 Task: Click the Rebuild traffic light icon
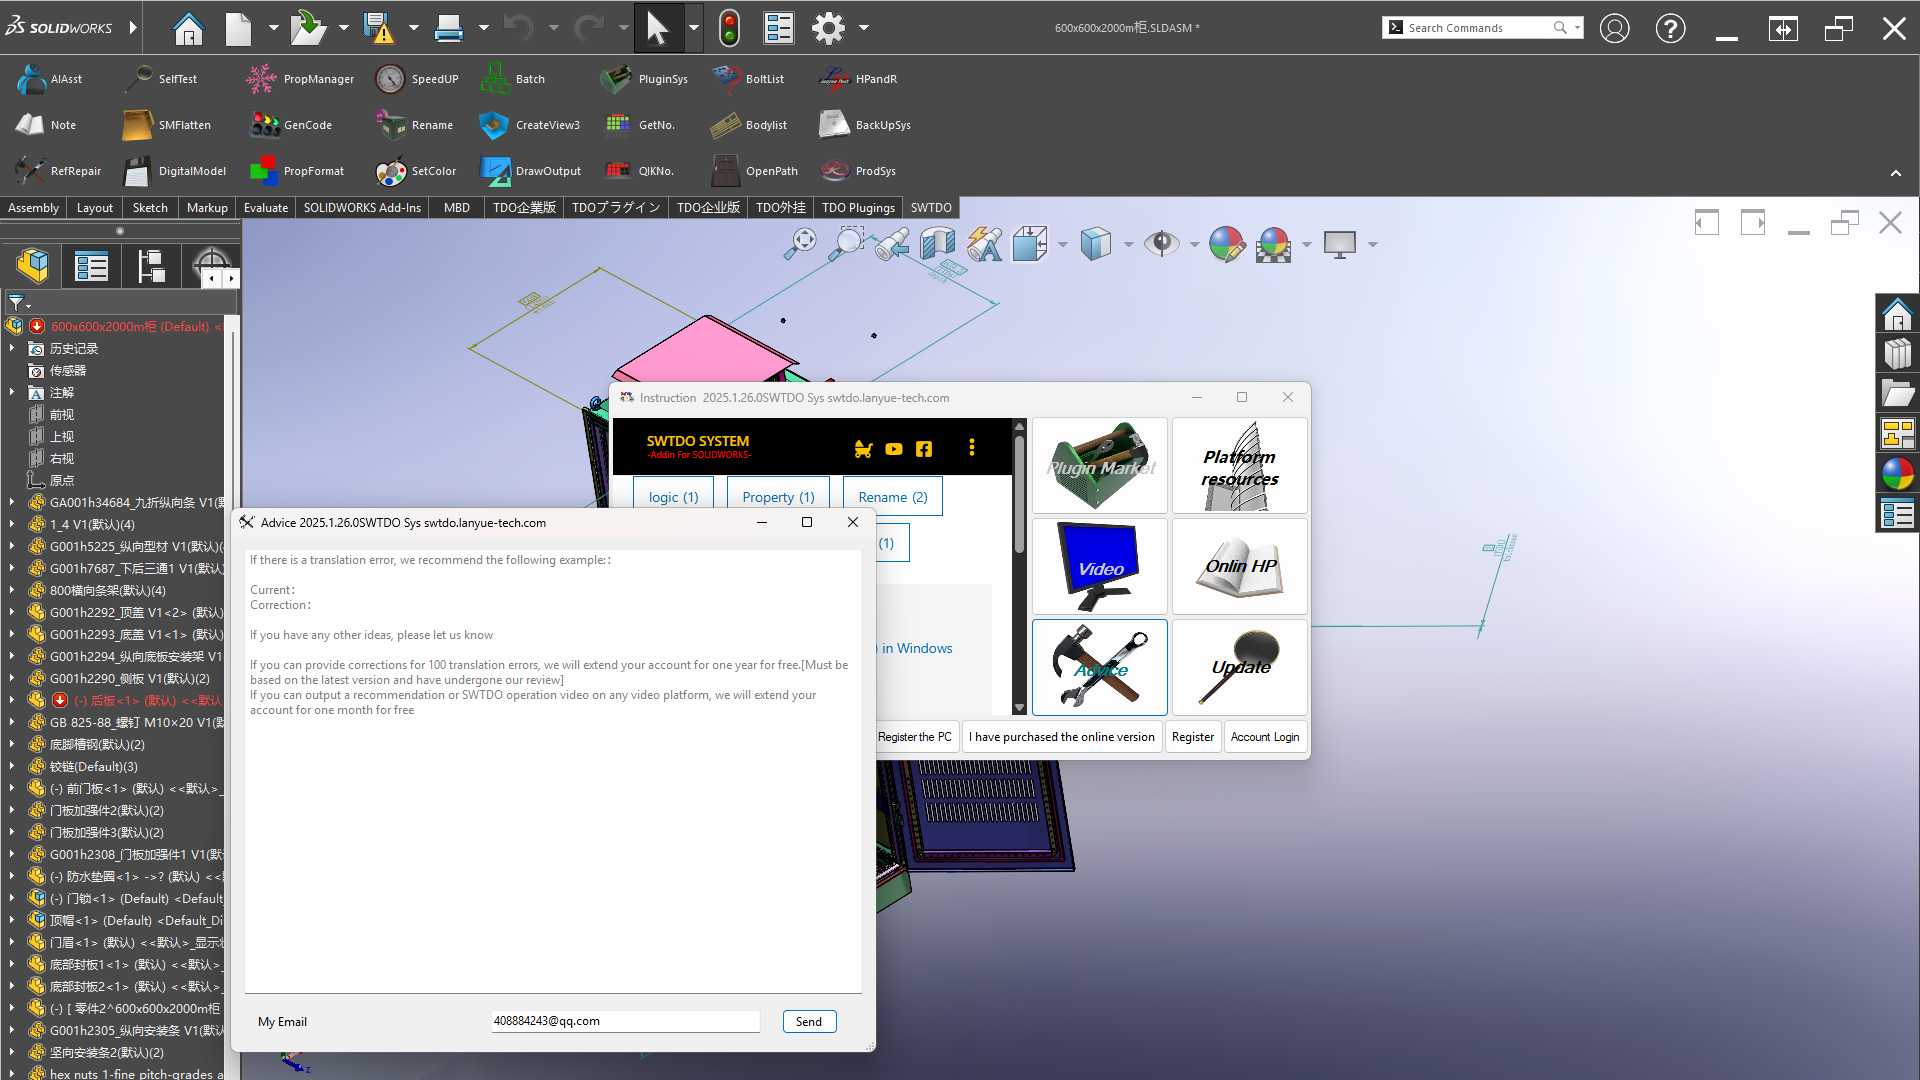coord(729,28)
